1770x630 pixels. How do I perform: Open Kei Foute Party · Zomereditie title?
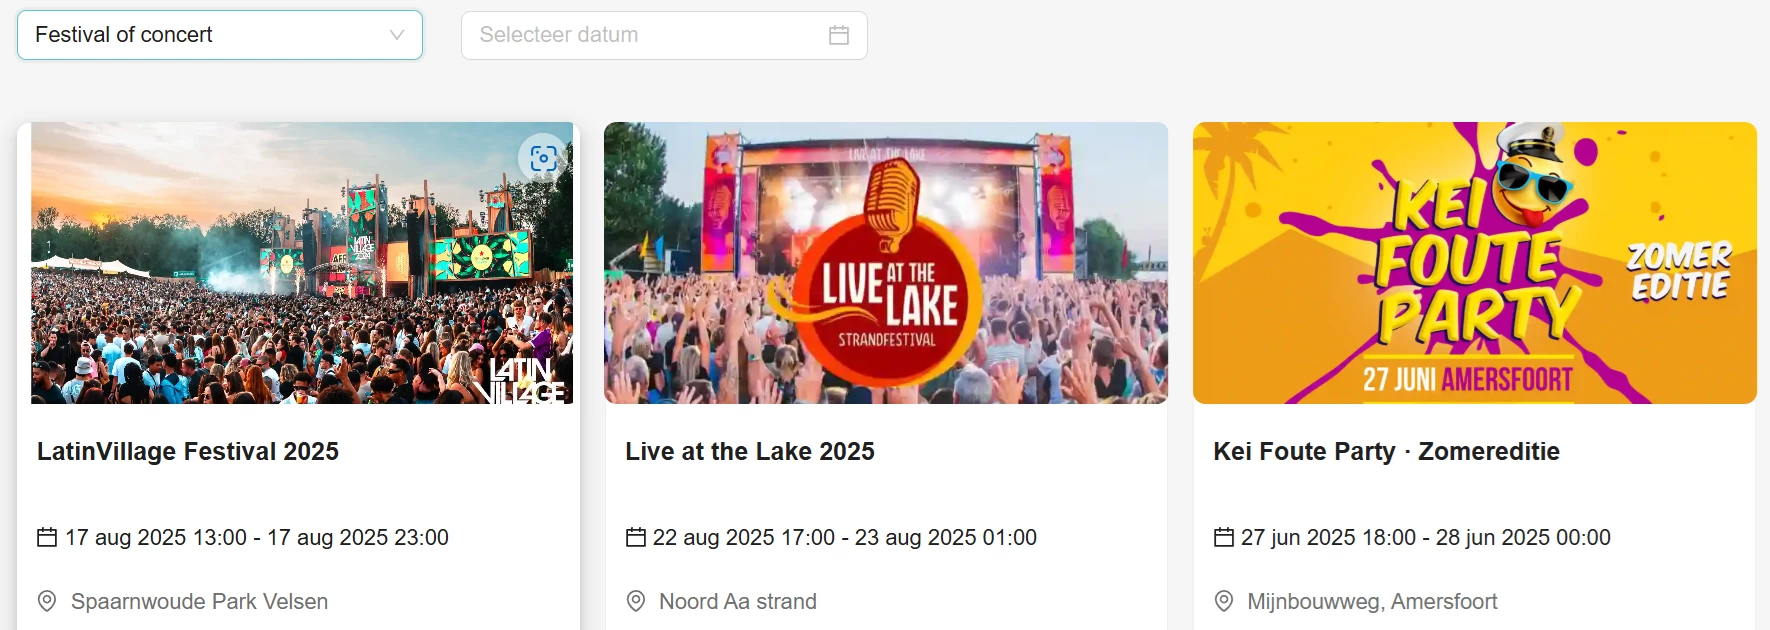1386,451
